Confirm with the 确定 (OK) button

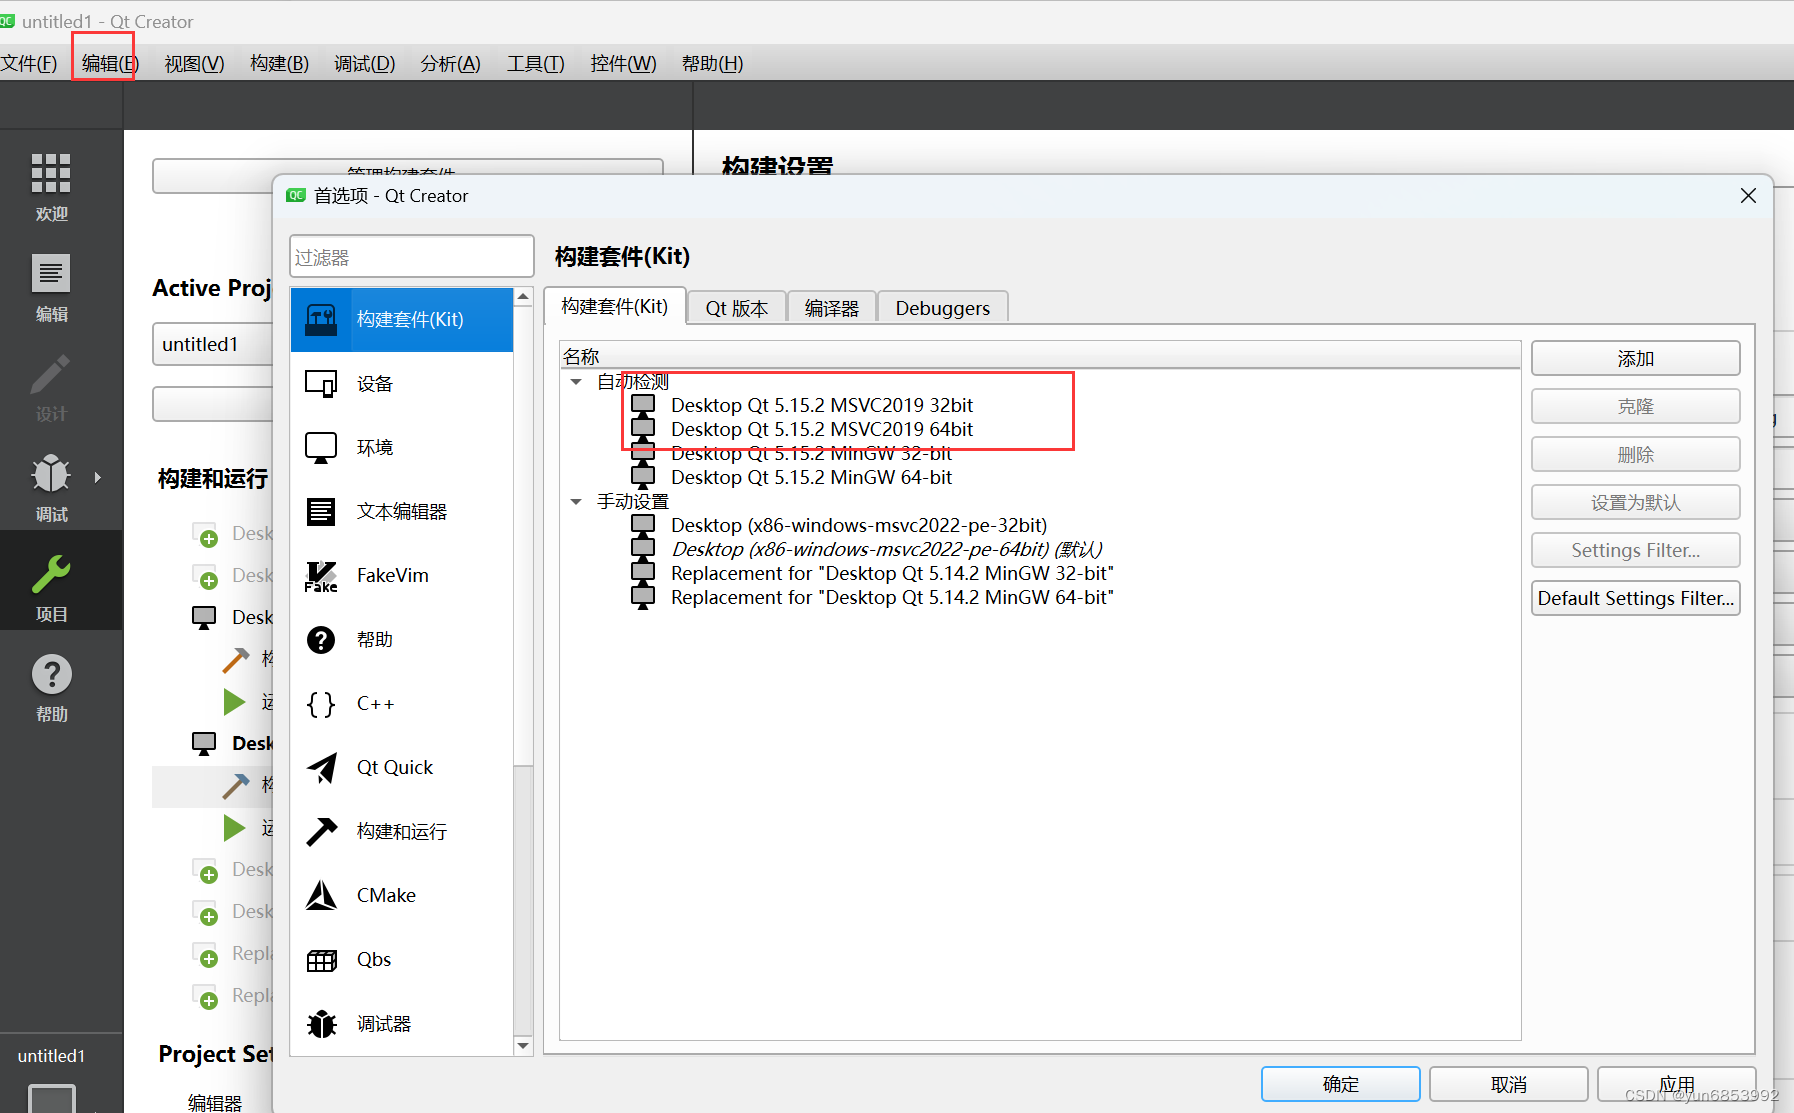click(x=1340, y=1084)
